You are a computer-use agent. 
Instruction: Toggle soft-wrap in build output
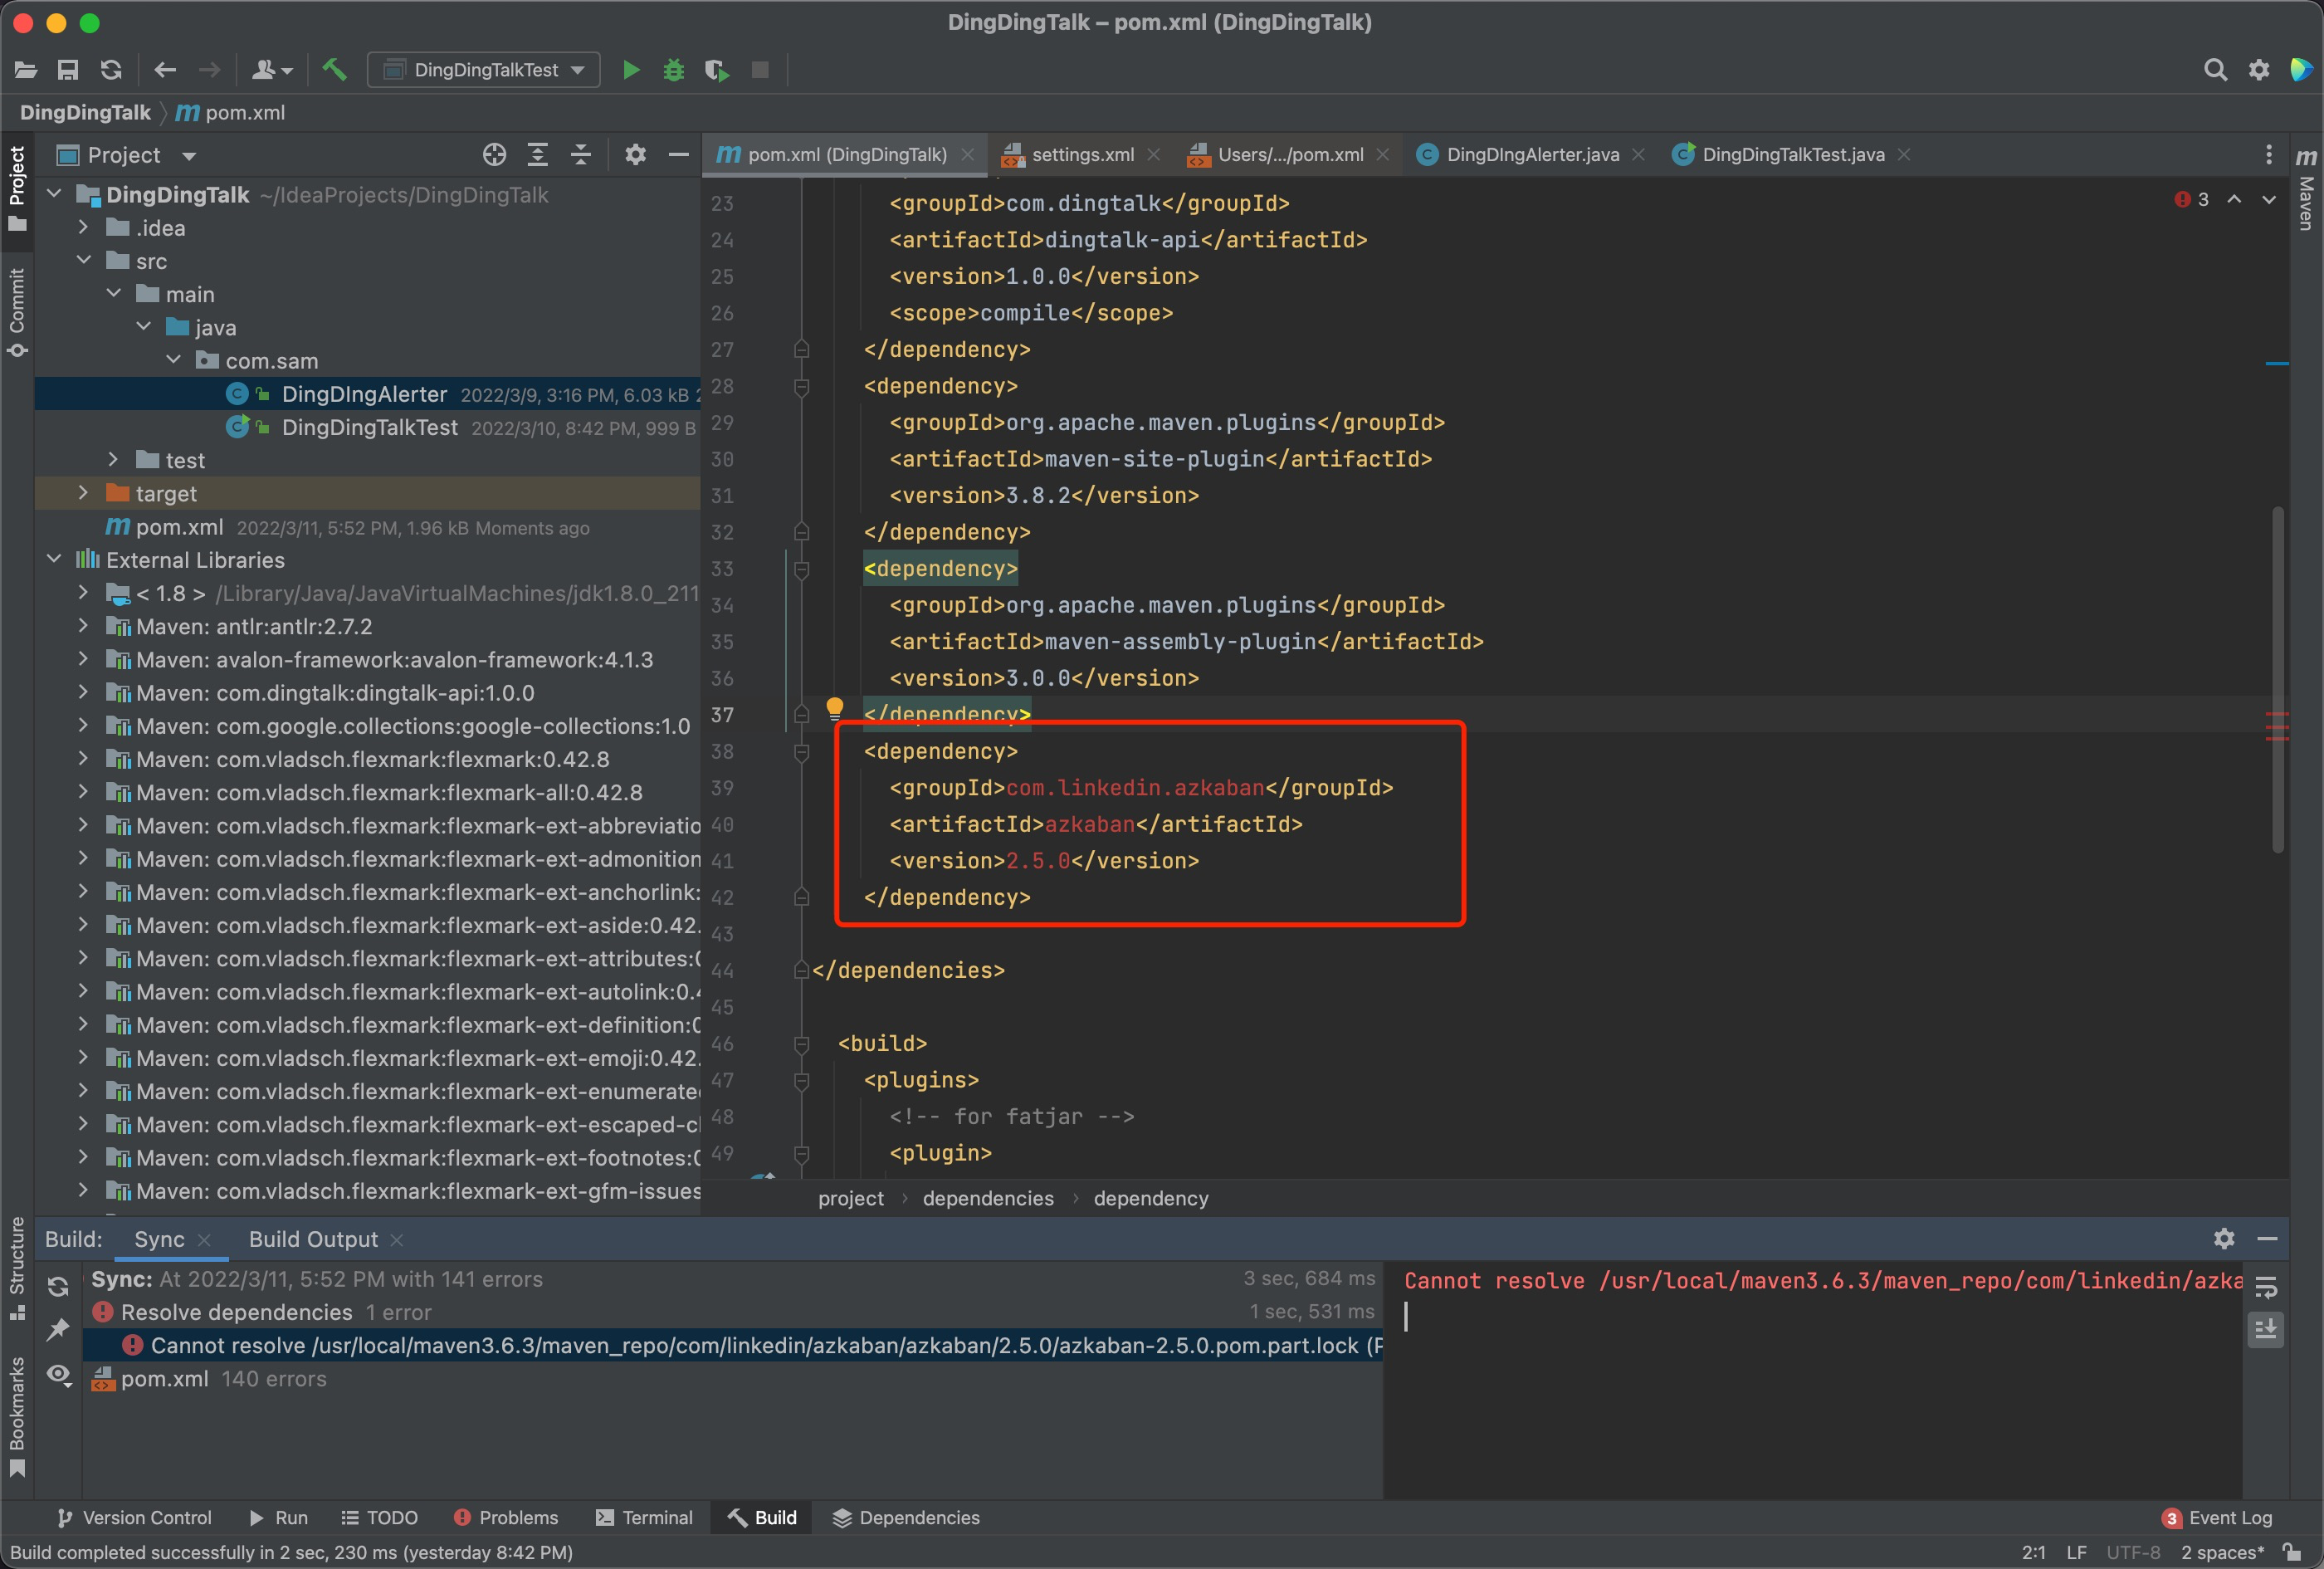(x=2266, y=1287)
